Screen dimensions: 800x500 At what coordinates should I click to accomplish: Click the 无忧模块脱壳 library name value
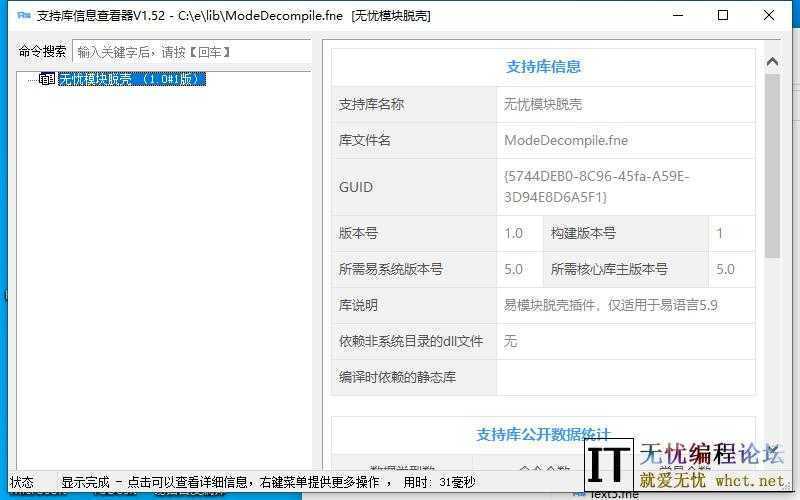tap(543, 104)
